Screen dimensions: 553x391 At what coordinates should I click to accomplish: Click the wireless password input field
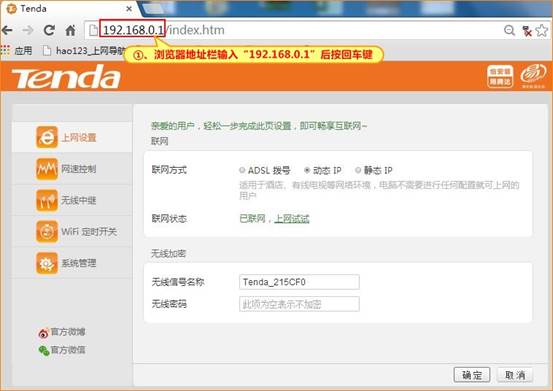(299, 304)
